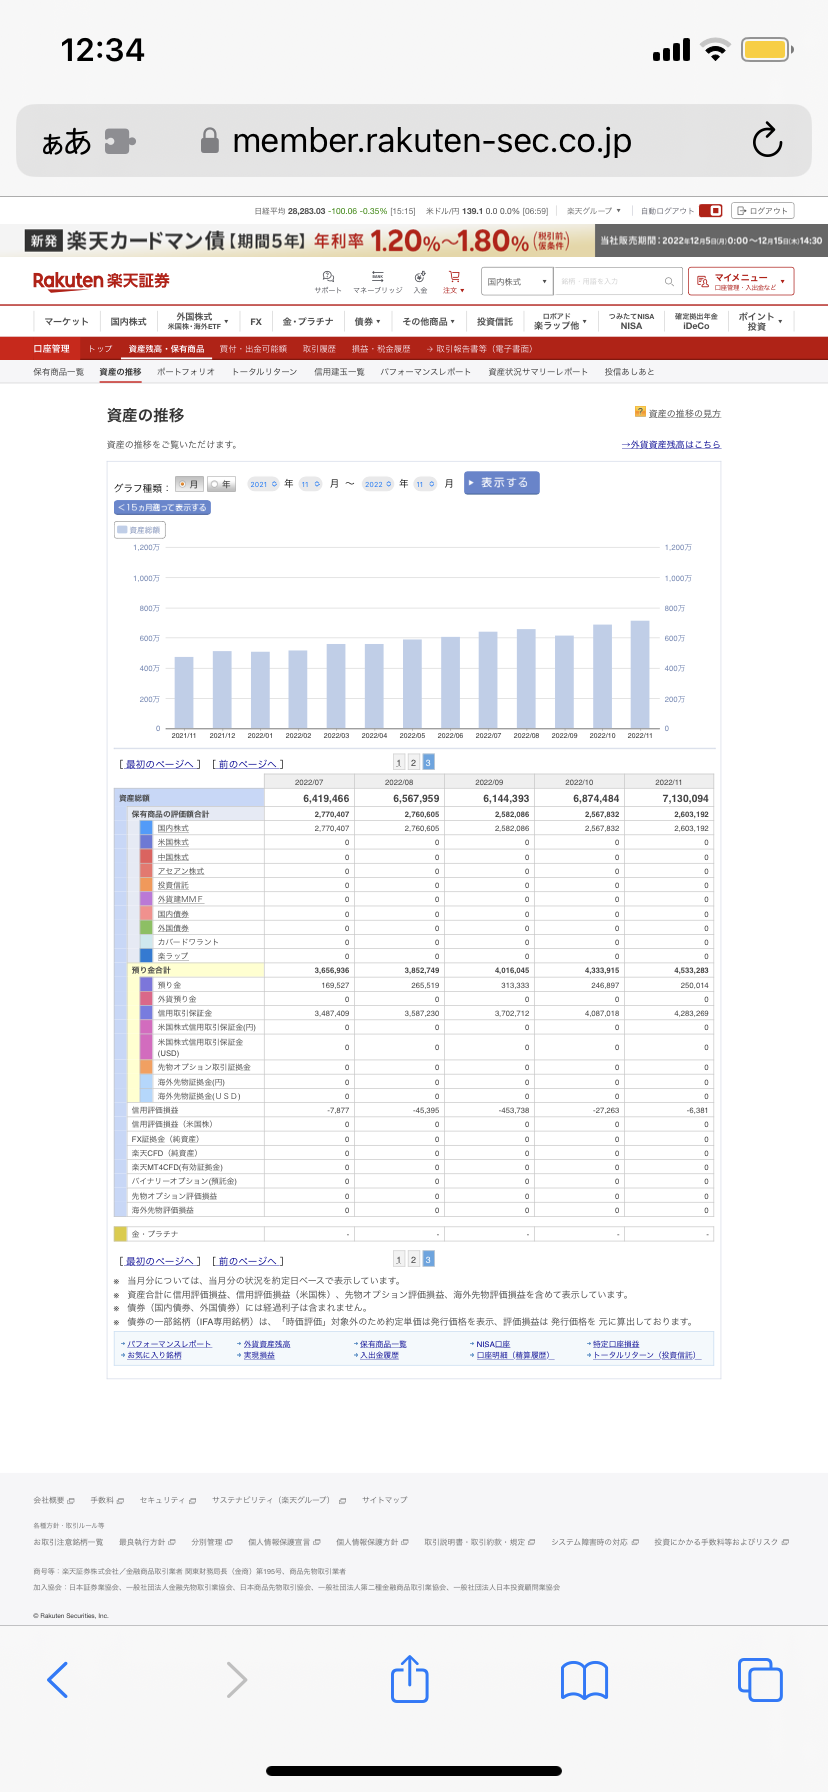Screen dimensions: 828x1792
Task: Show all open Safari tabs
Action: click(x=760, y=1680)
